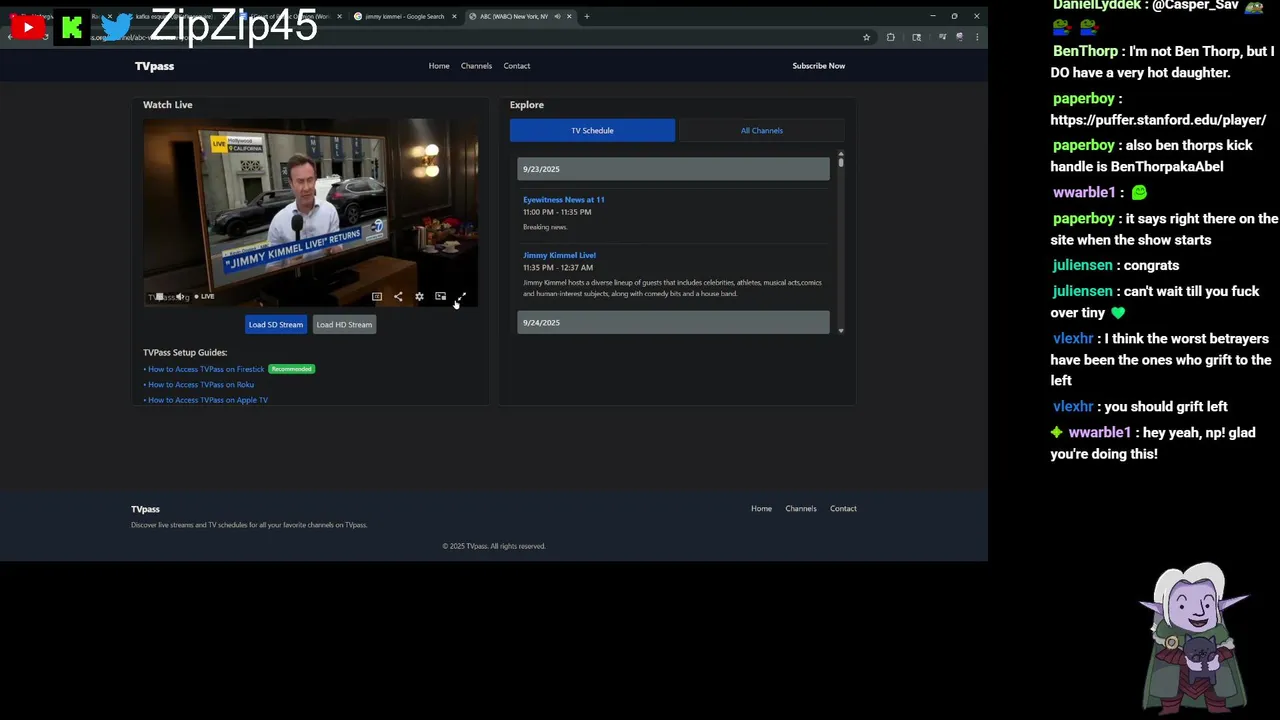Switch to the All Channels tab
Screen dimensions: 1280x720
coord(762,130)
